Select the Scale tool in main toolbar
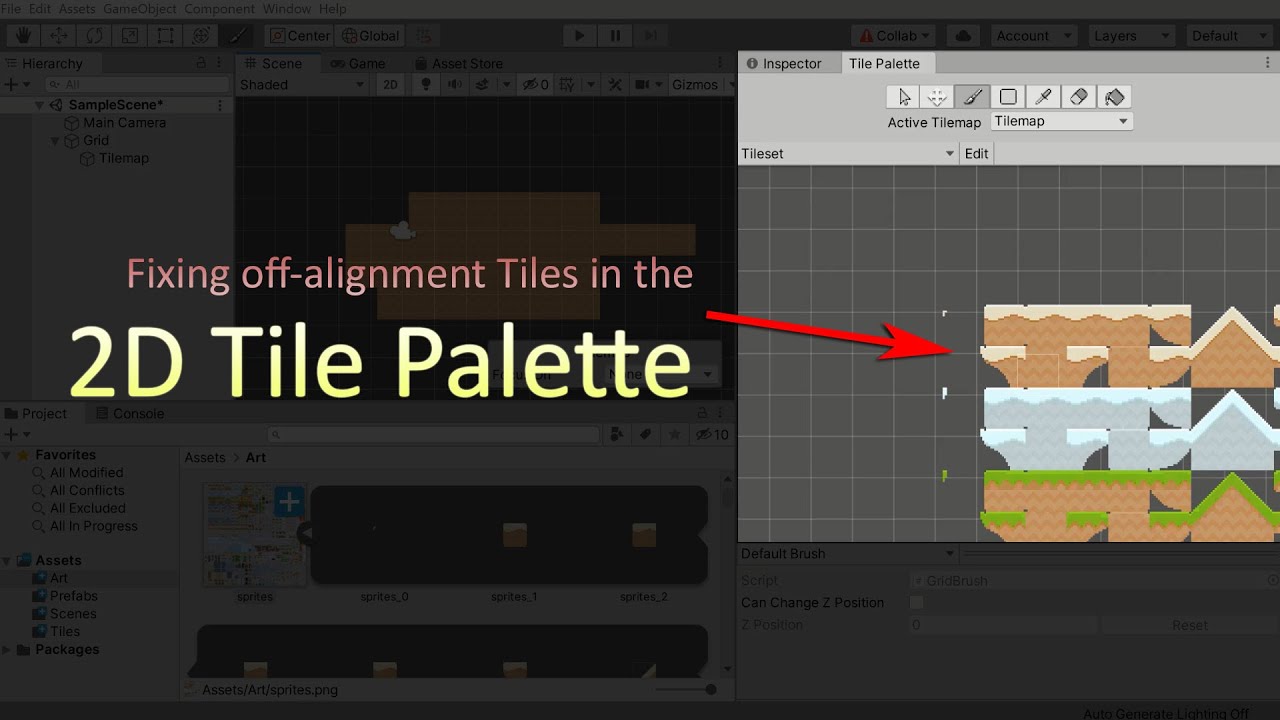Image resolution: width=1280 pixels, height=720 pixels. pyautogui.click(x=130, y=36)
